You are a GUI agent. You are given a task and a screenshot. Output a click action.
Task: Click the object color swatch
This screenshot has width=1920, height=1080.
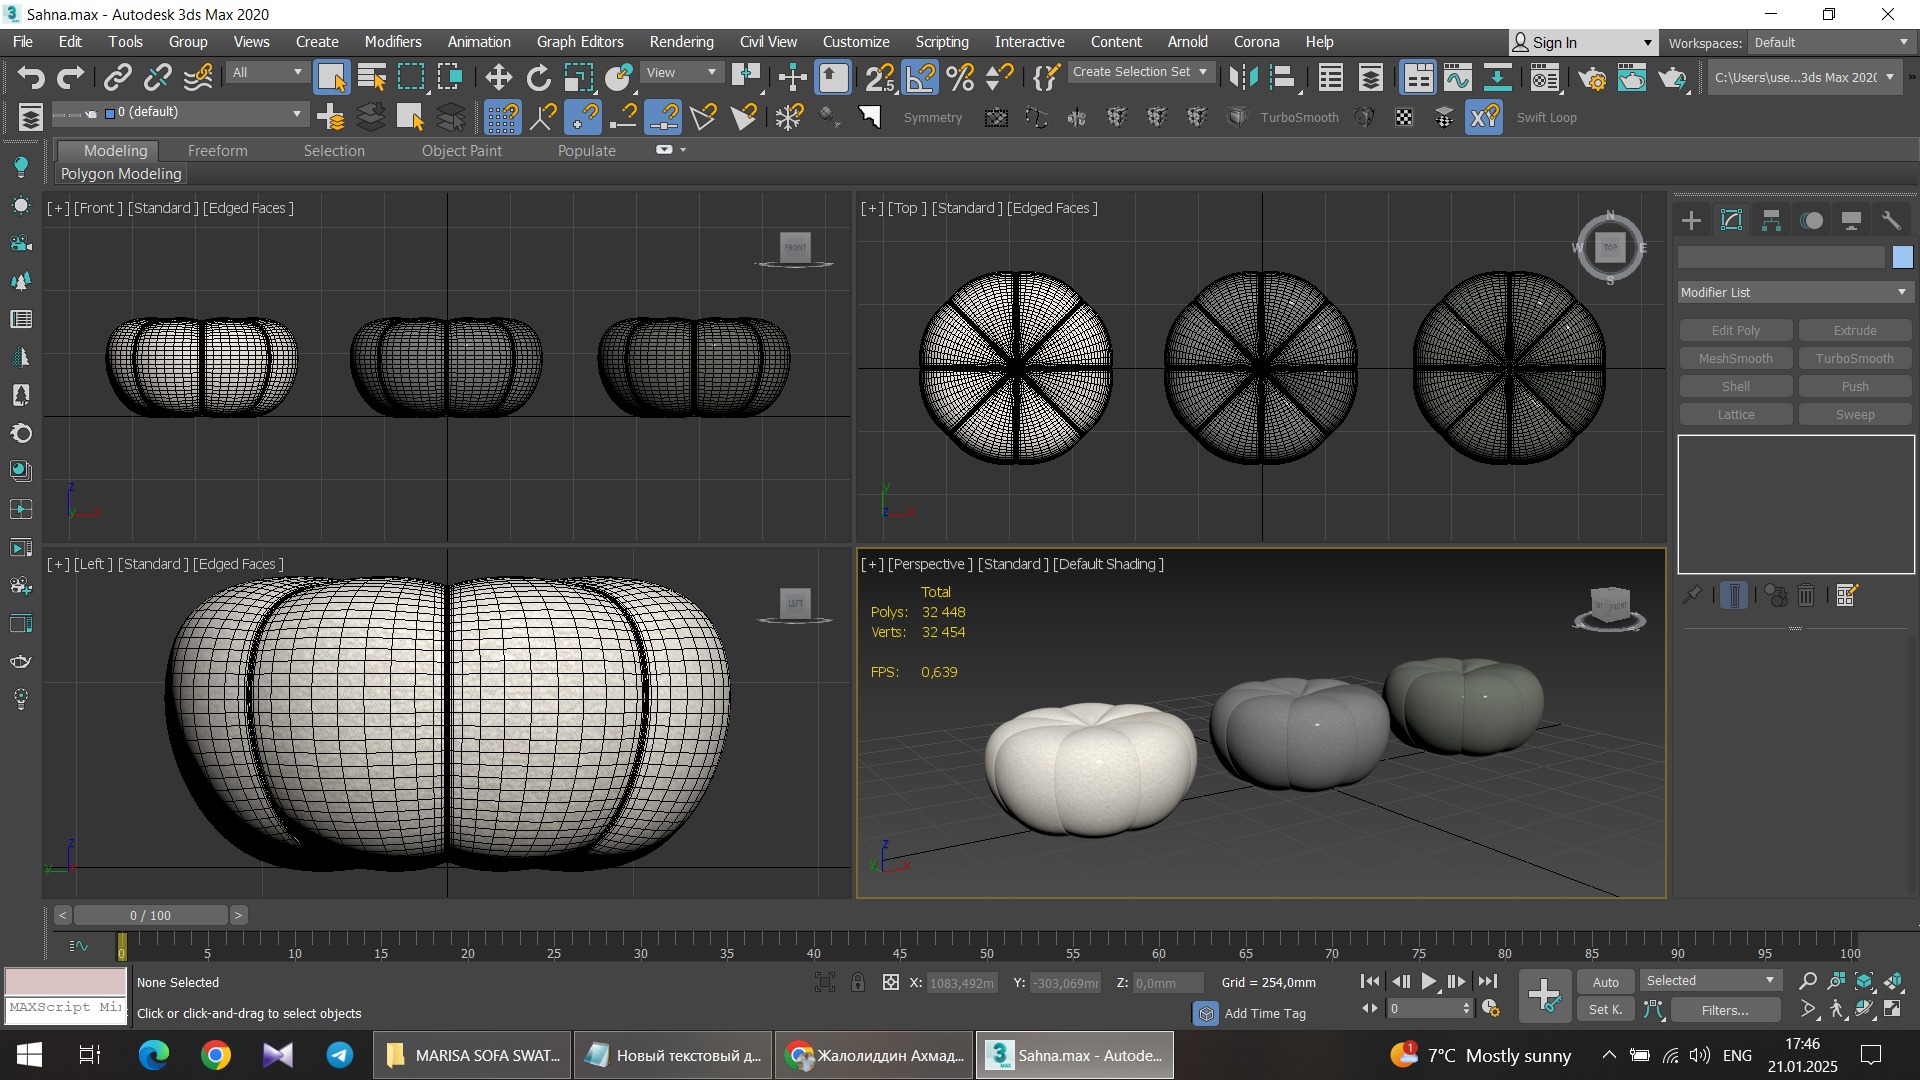(1902, 257)
